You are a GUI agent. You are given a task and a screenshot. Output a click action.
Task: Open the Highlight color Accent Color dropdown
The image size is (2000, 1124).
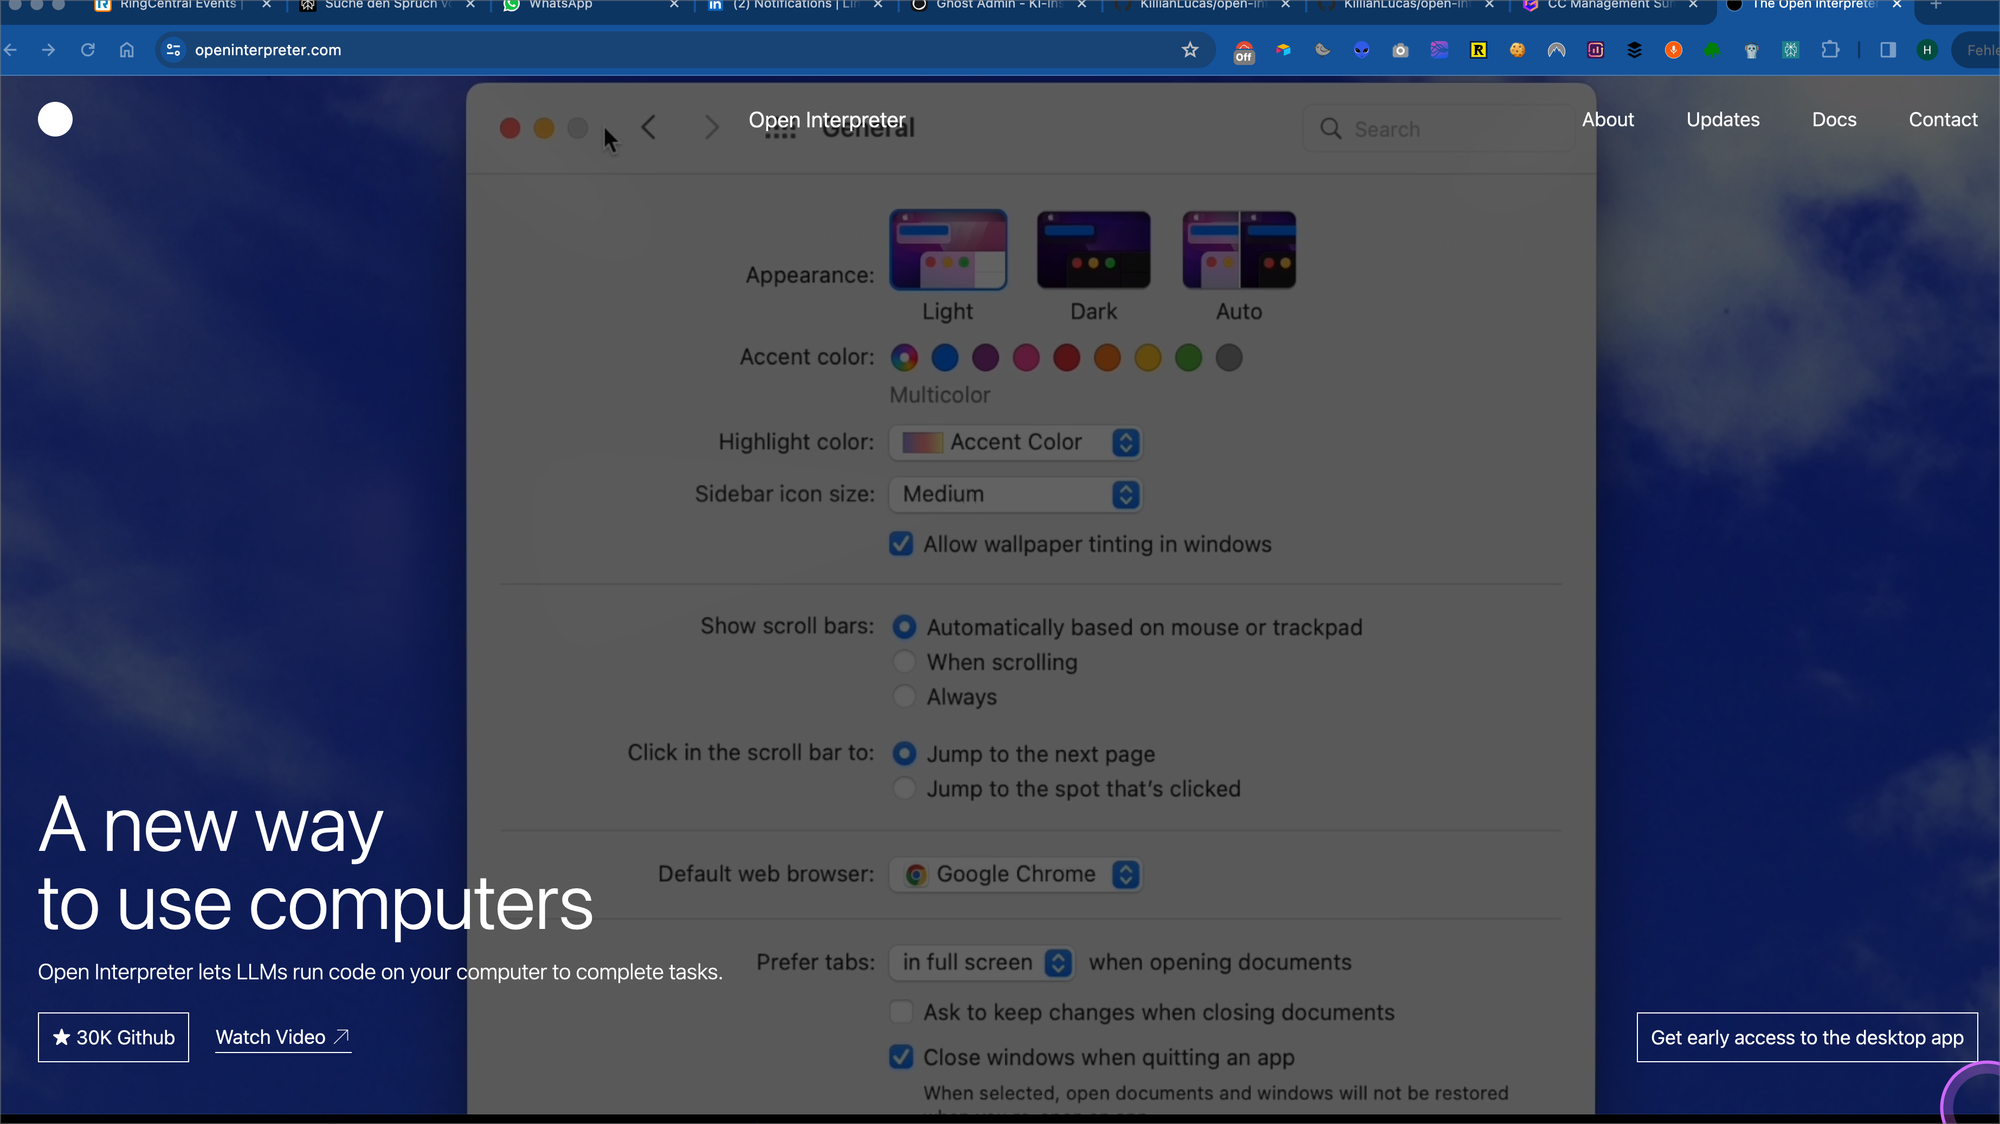[1015, 442]
